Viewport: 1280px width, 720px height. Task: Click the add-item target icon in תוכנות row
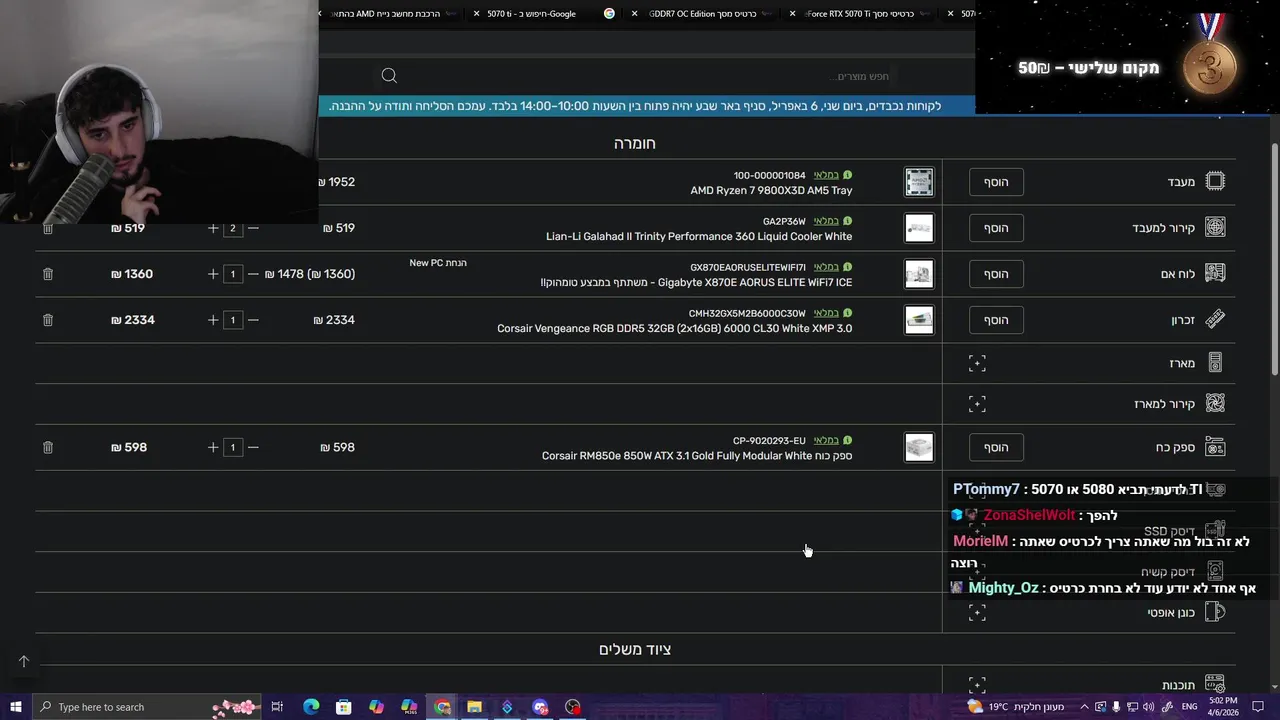tap(977, 685)
